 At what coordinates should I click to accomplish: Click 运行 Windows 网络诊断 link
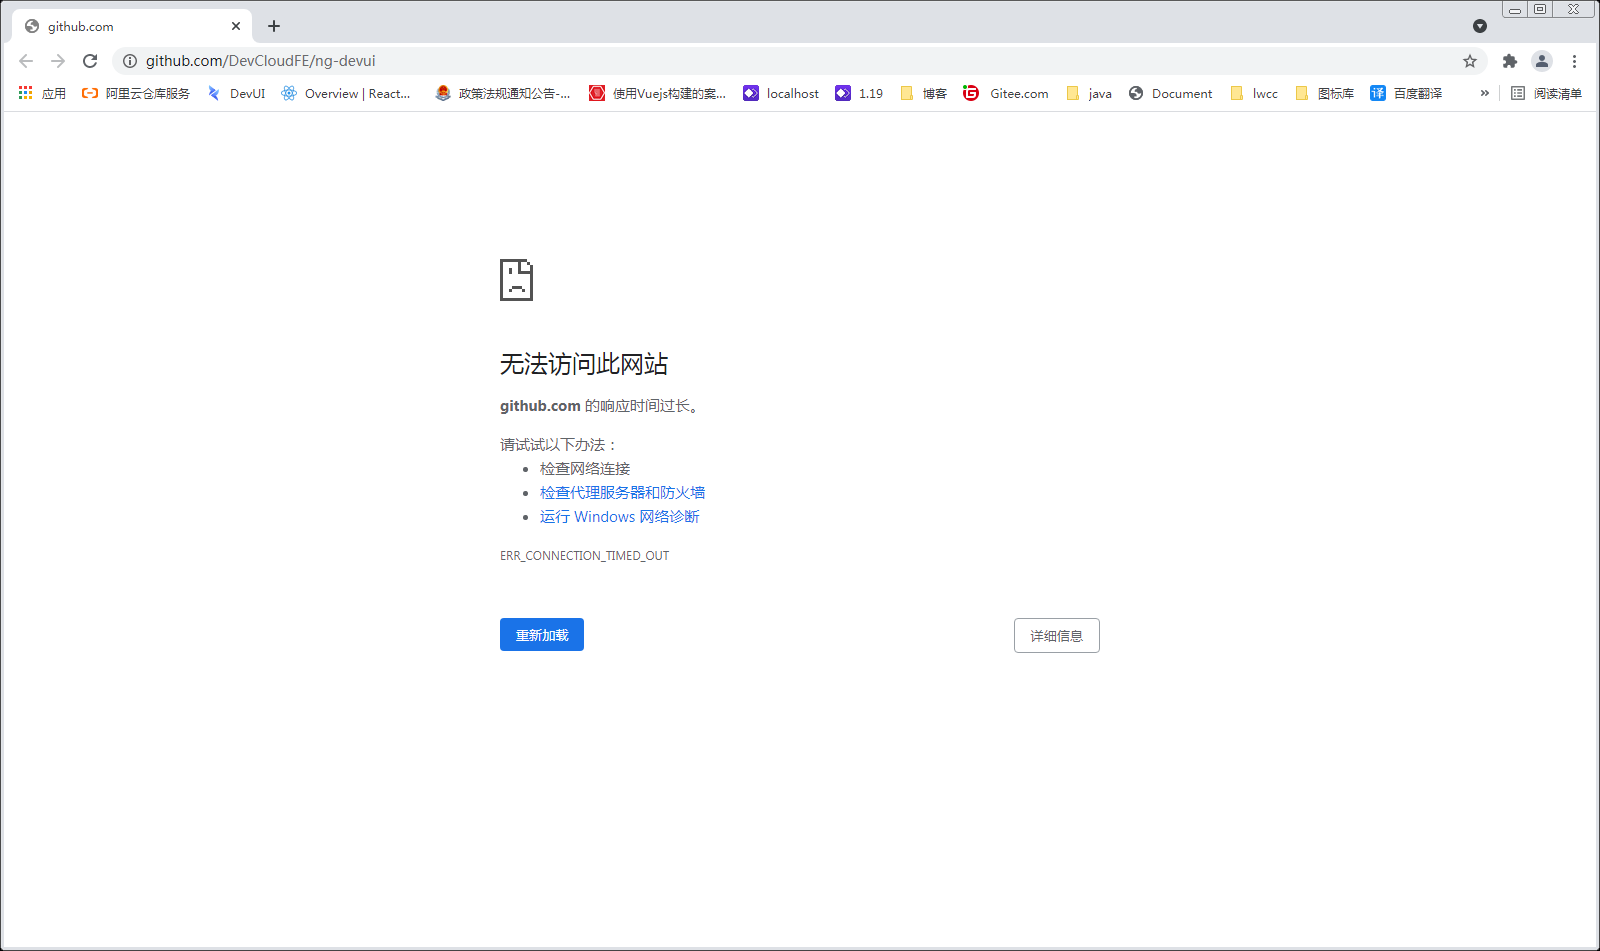click(620, 516)
